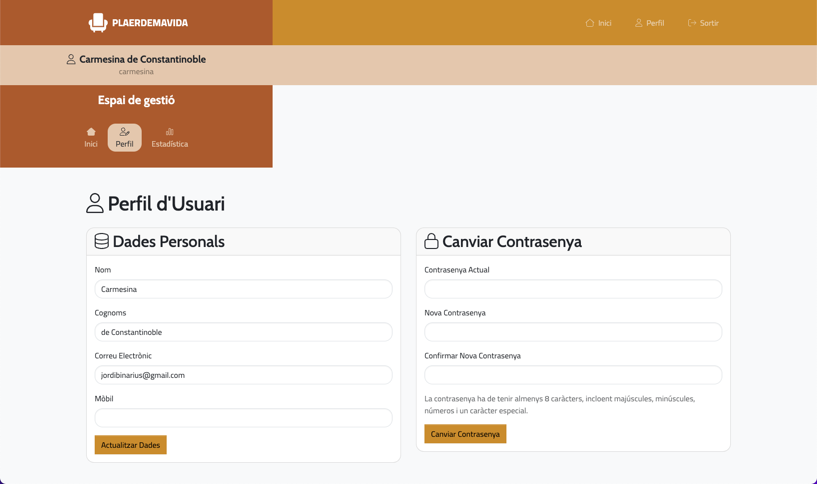Go to Inici in the top navigation
Screen dimensions: 817x484
(604, 23)
